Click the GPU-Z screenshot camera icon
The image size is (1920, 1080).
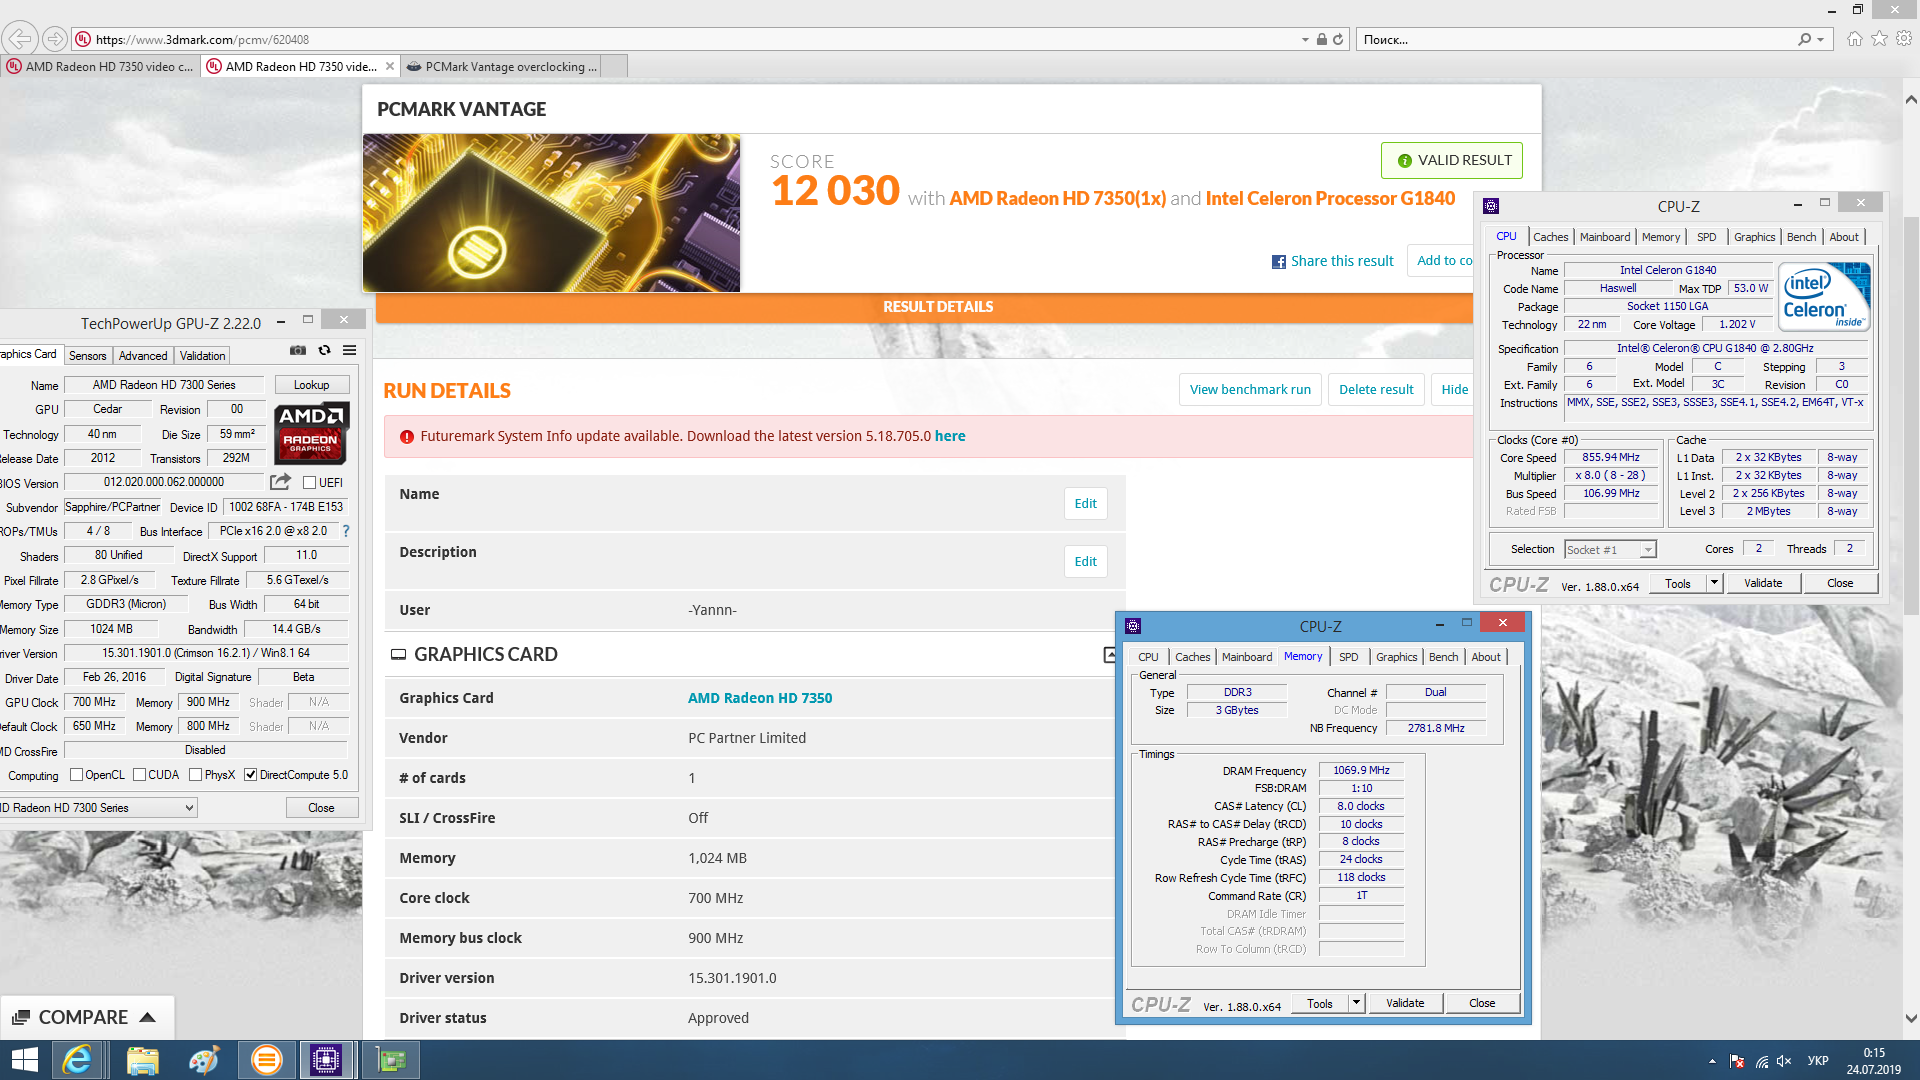[298, 350]
